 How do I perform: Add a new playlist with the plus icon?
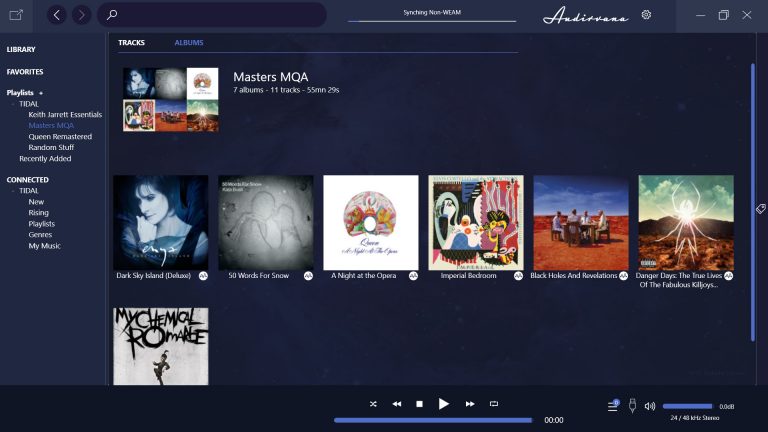[x=41, y=93]
